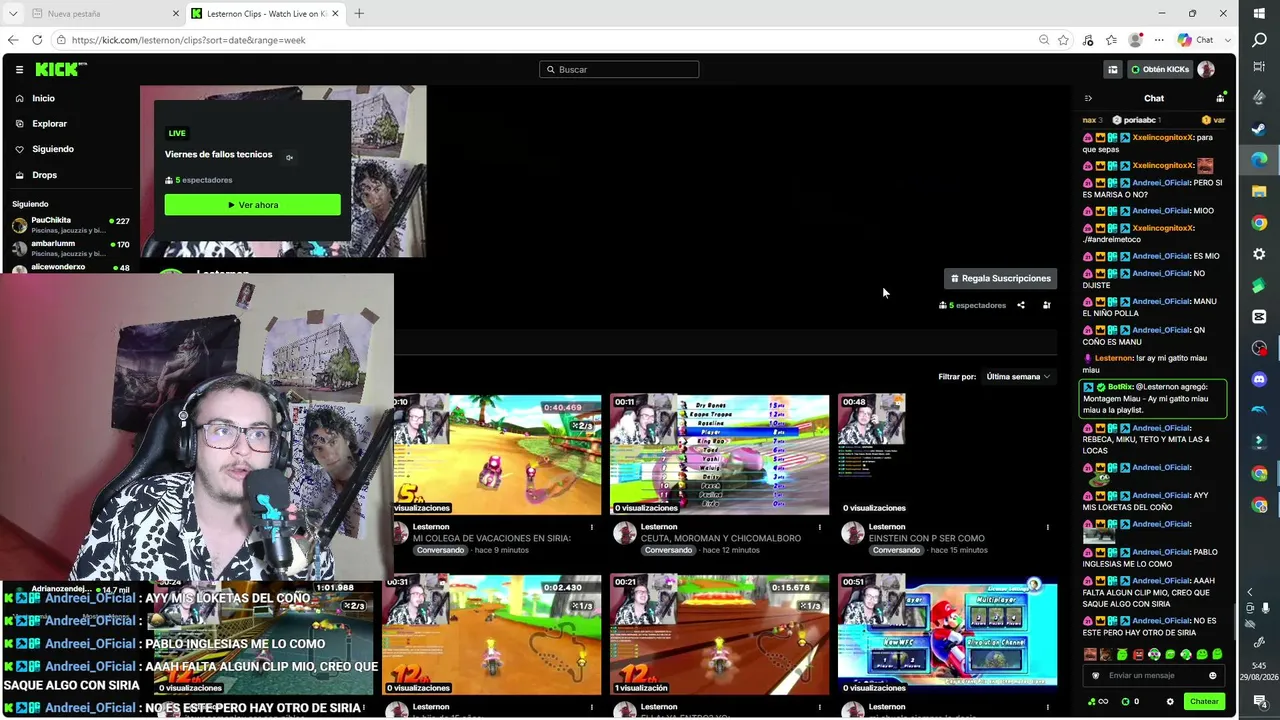The image size is (1280, 720).
Task: Open Edge zoom control in address bar
Action: (x=1044, y=40)
